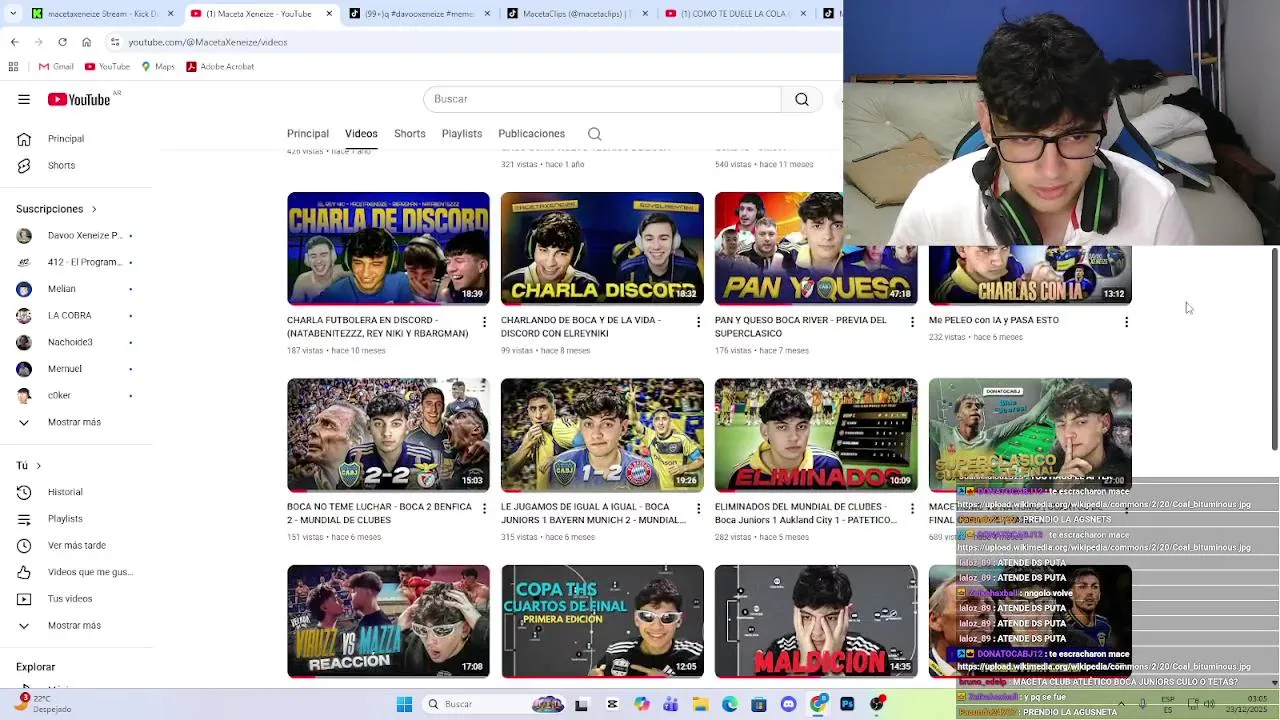
Task: Reload the page with refresh icon
Action: click(x=62, y=42)
